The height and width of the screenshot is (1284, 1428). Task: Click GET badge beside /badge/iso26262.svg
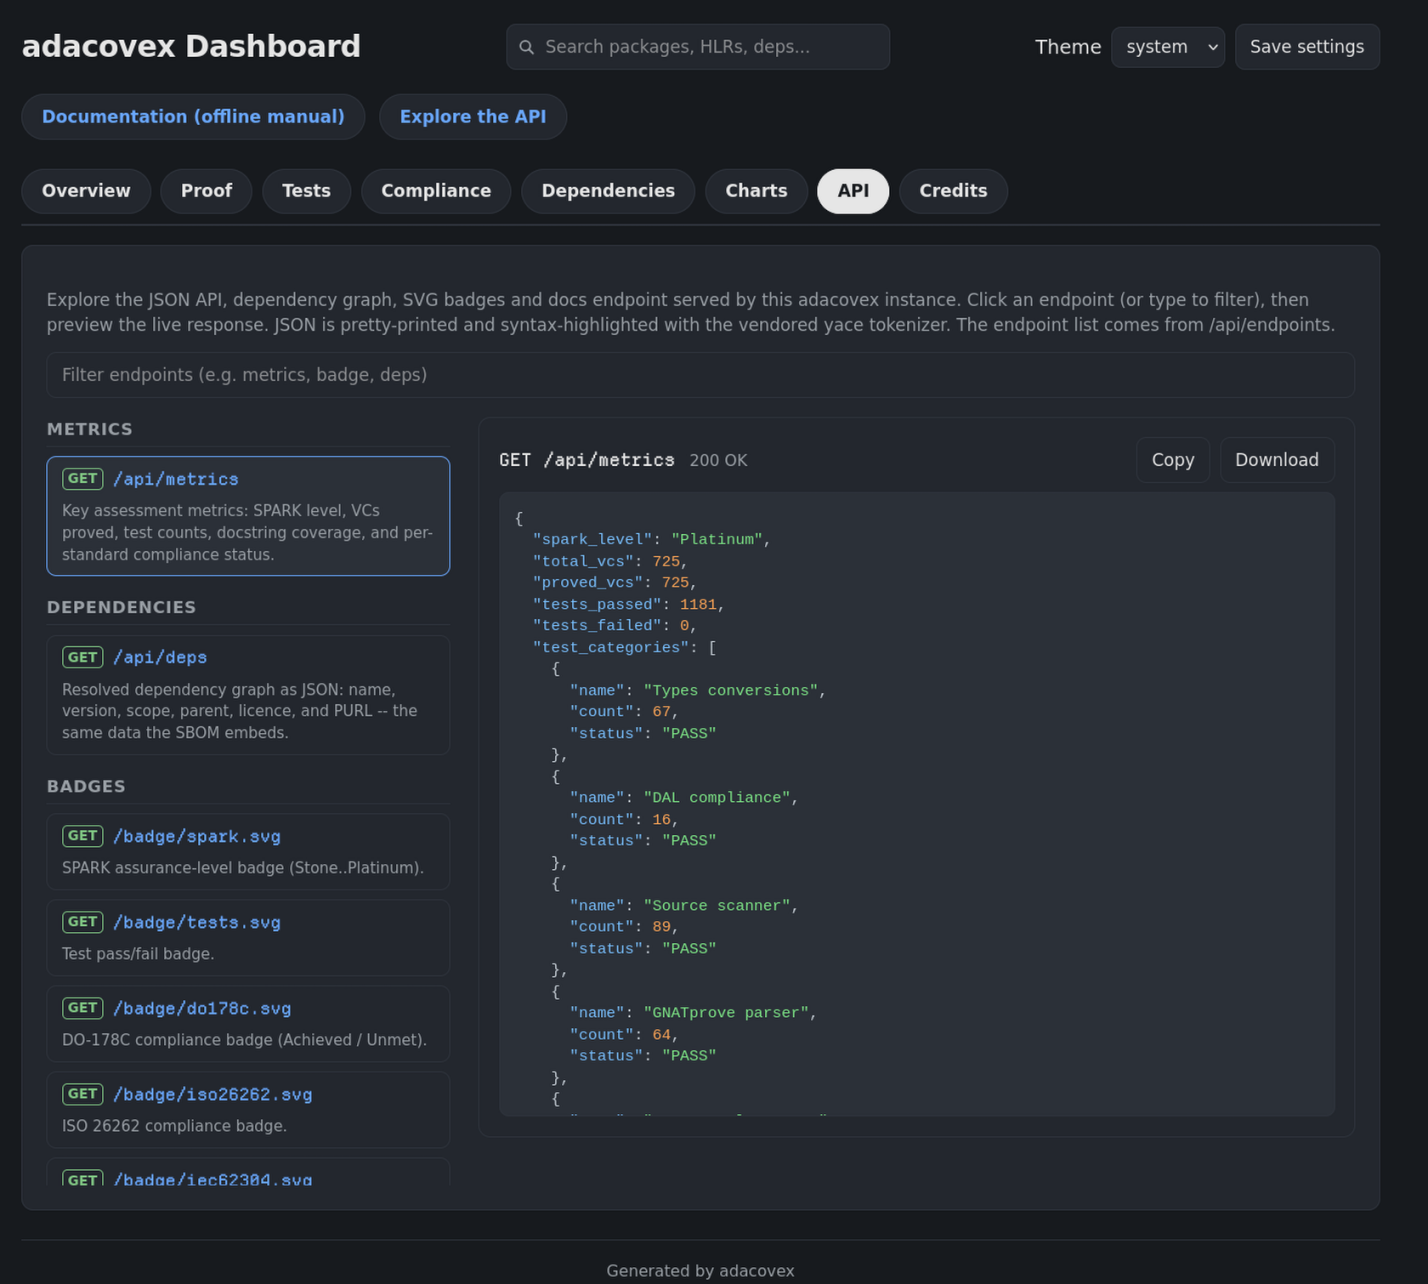[x=83, y=1094]
